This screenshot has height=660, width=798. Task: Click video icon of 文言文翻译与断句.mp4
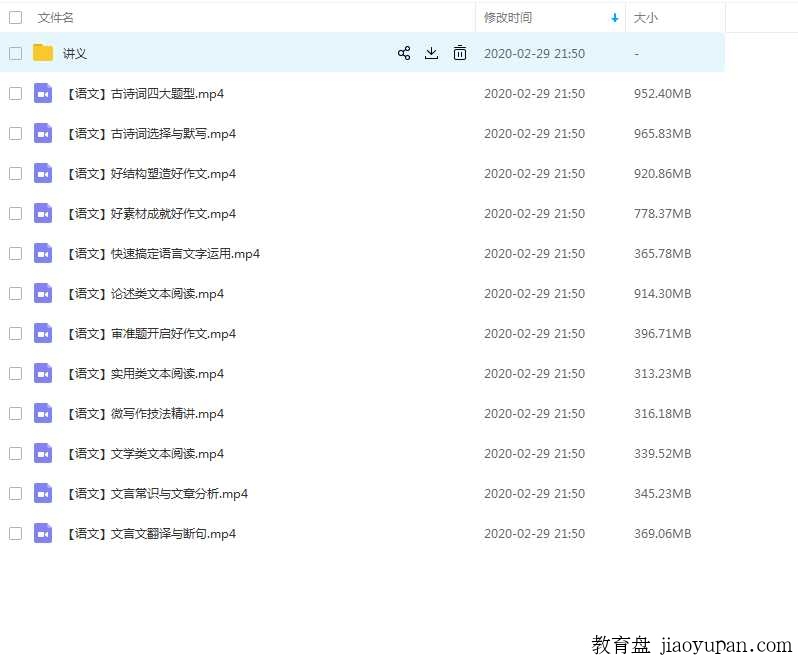click(43, 533)
